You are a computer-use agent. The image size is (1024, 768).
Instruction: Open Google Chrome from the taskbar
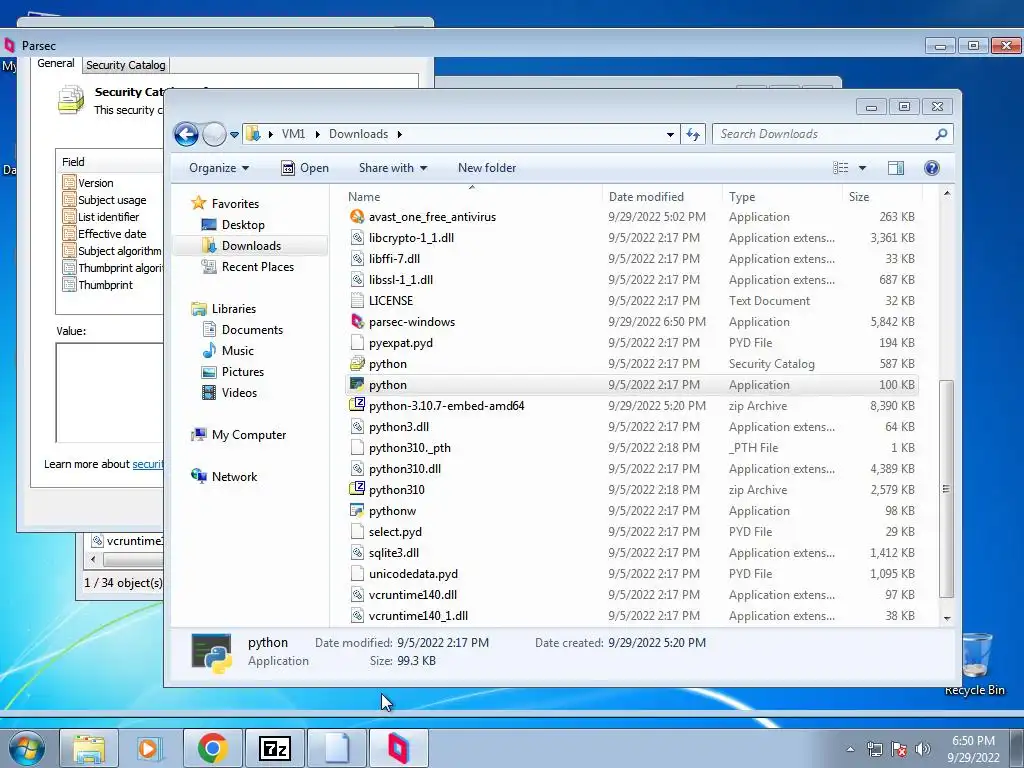click(213, 748)
